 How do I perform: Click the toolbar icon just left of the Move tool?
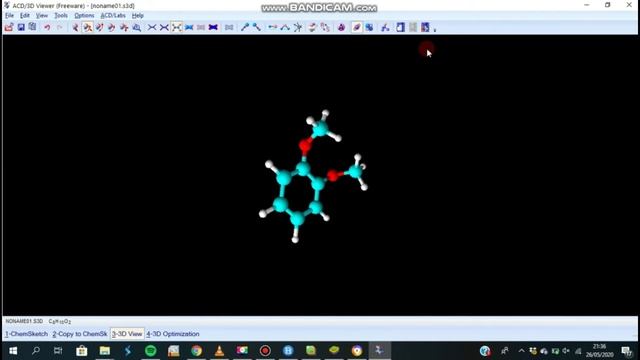pyautogui.click(x=111, y=27)
